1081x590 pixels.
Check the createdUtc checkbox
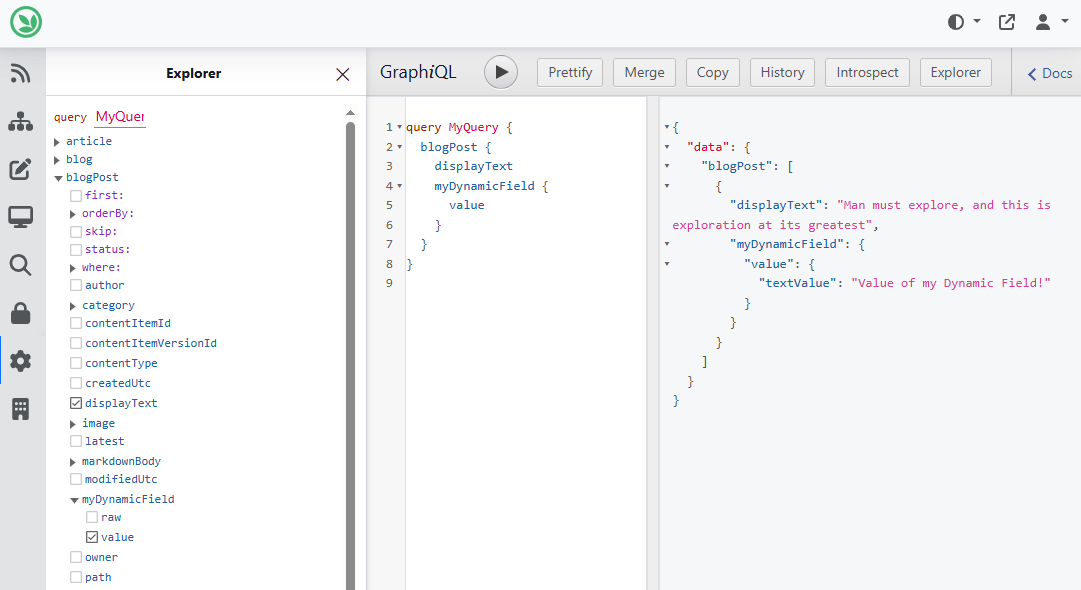[76, 383]
